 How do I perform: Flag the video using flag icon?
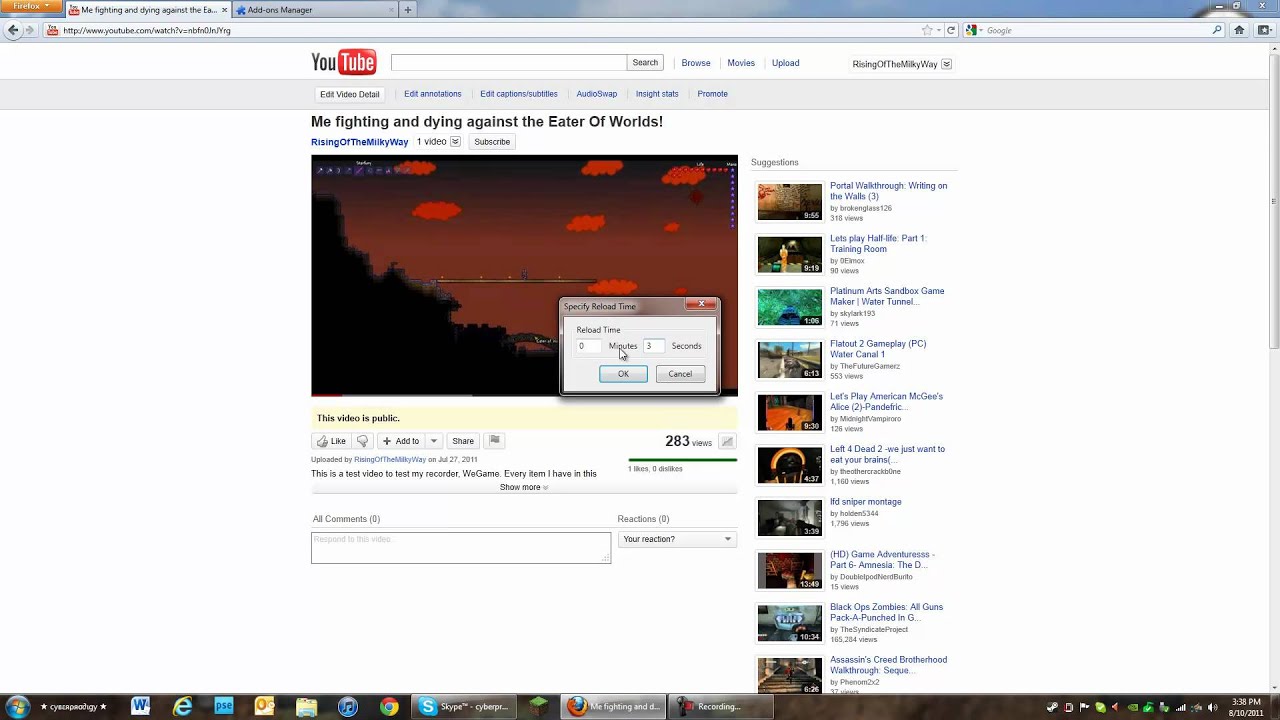coord(494,441)
